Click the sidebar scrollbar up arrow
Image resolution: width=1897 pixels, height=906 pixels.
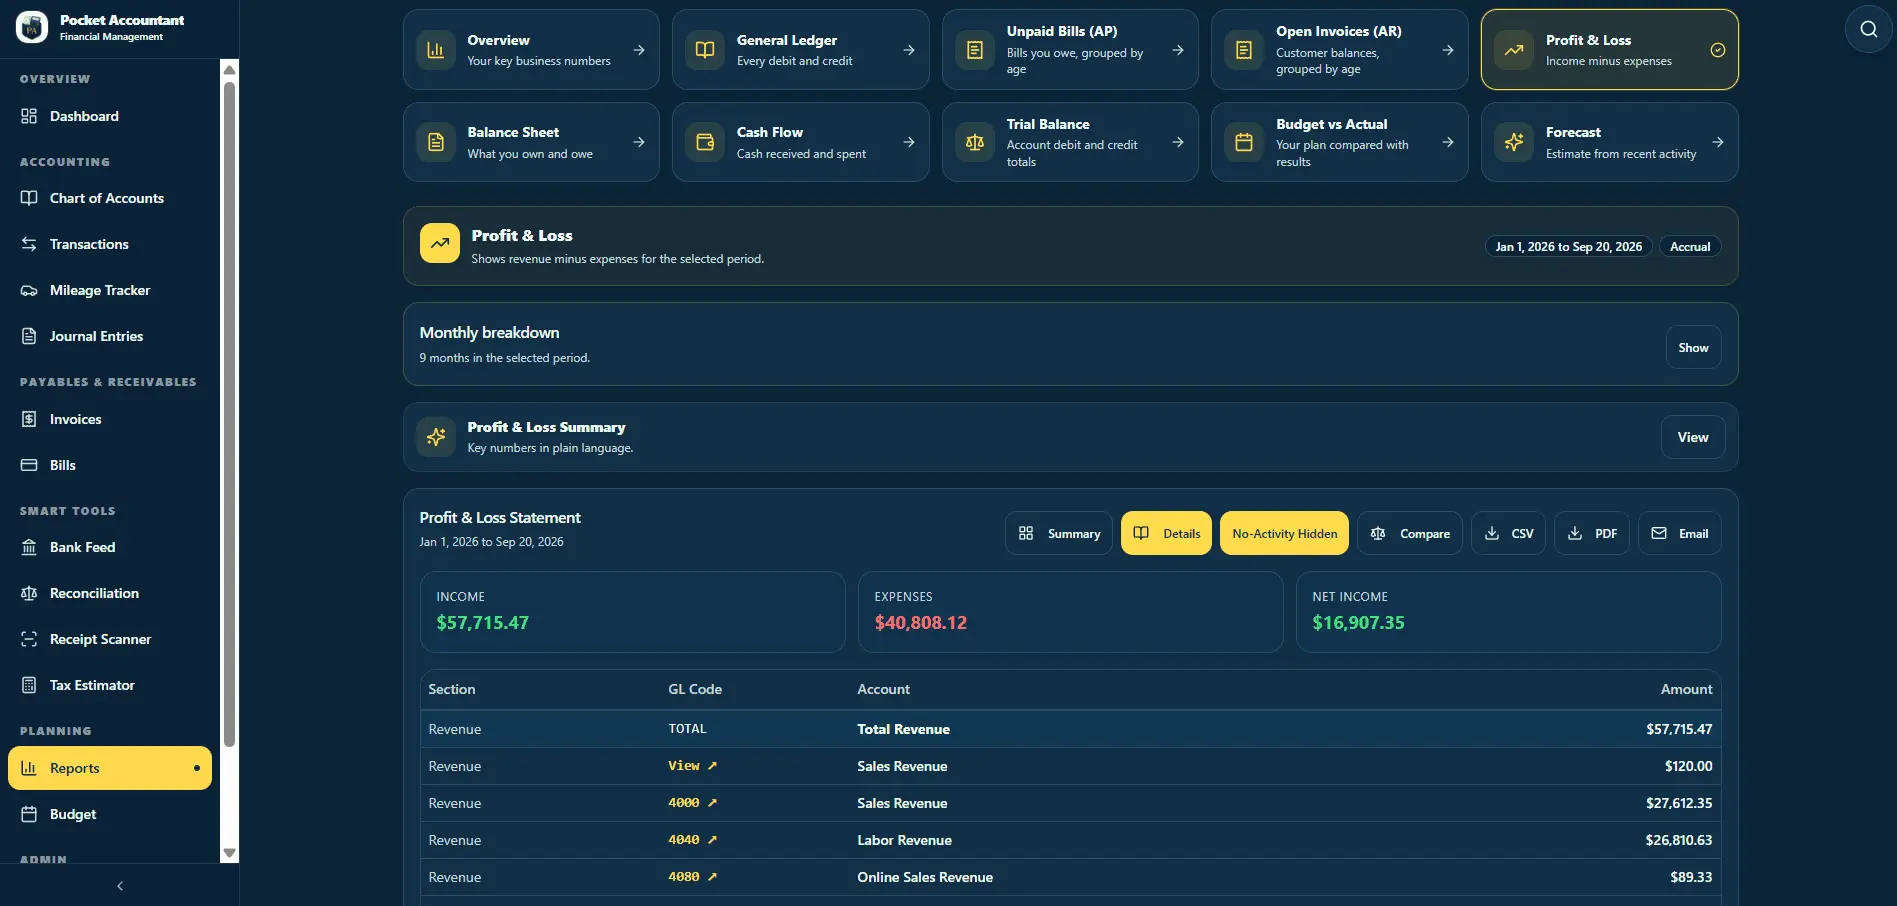point(229,69)
